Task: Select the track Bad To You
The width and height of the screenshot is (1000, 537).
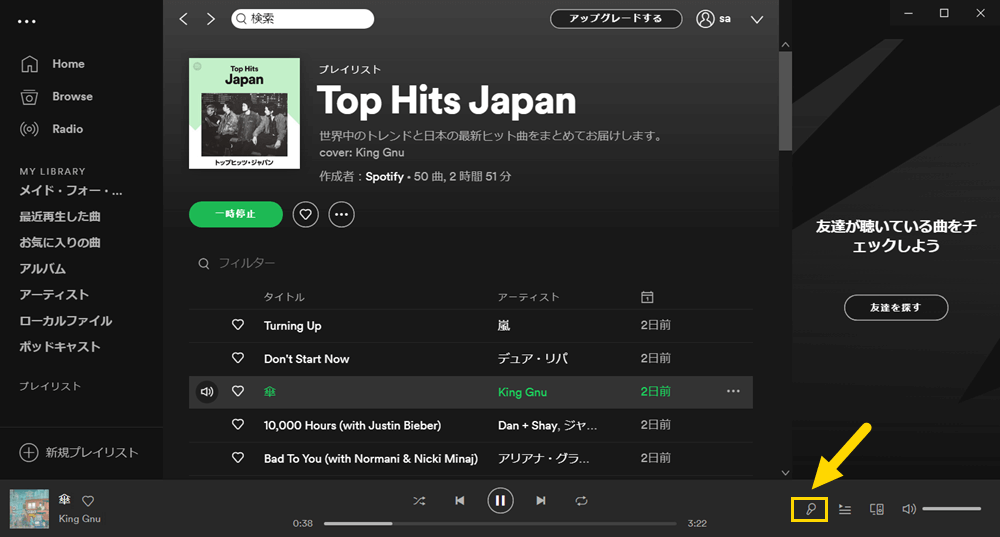Action: click(371, 459)
